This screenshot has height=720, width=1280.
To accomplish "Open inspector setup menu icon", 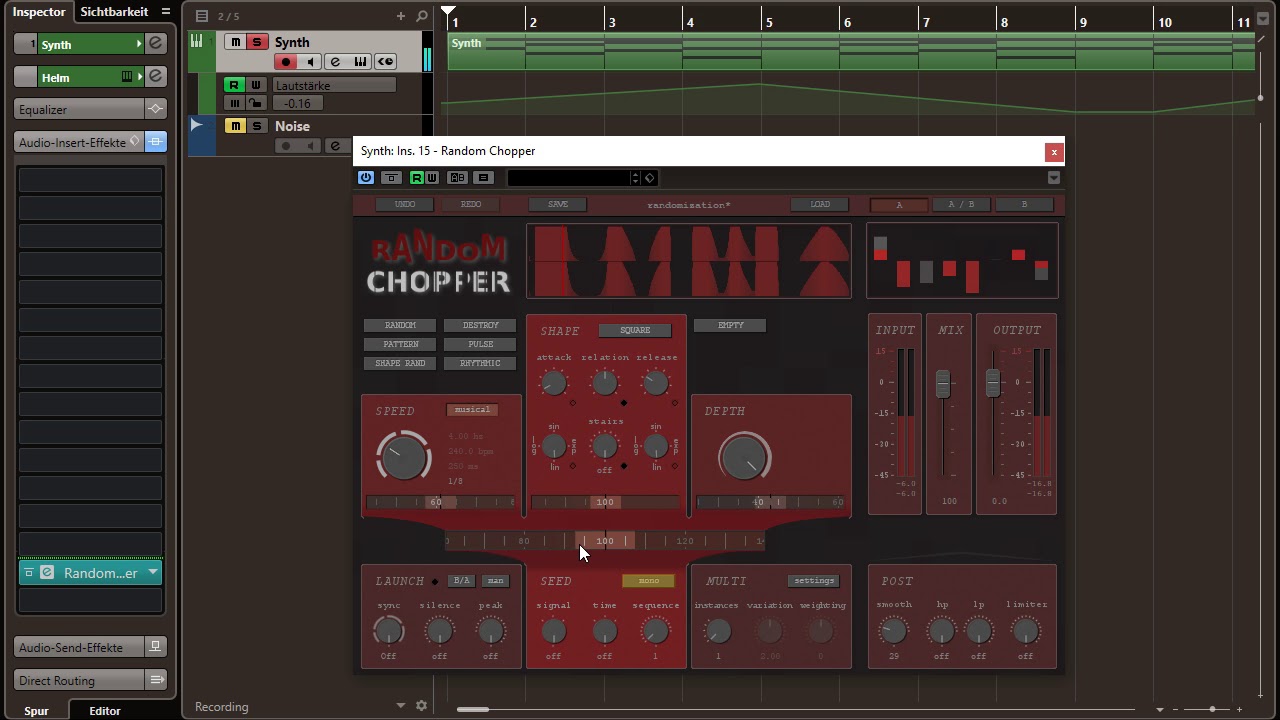I will (166, 12).
